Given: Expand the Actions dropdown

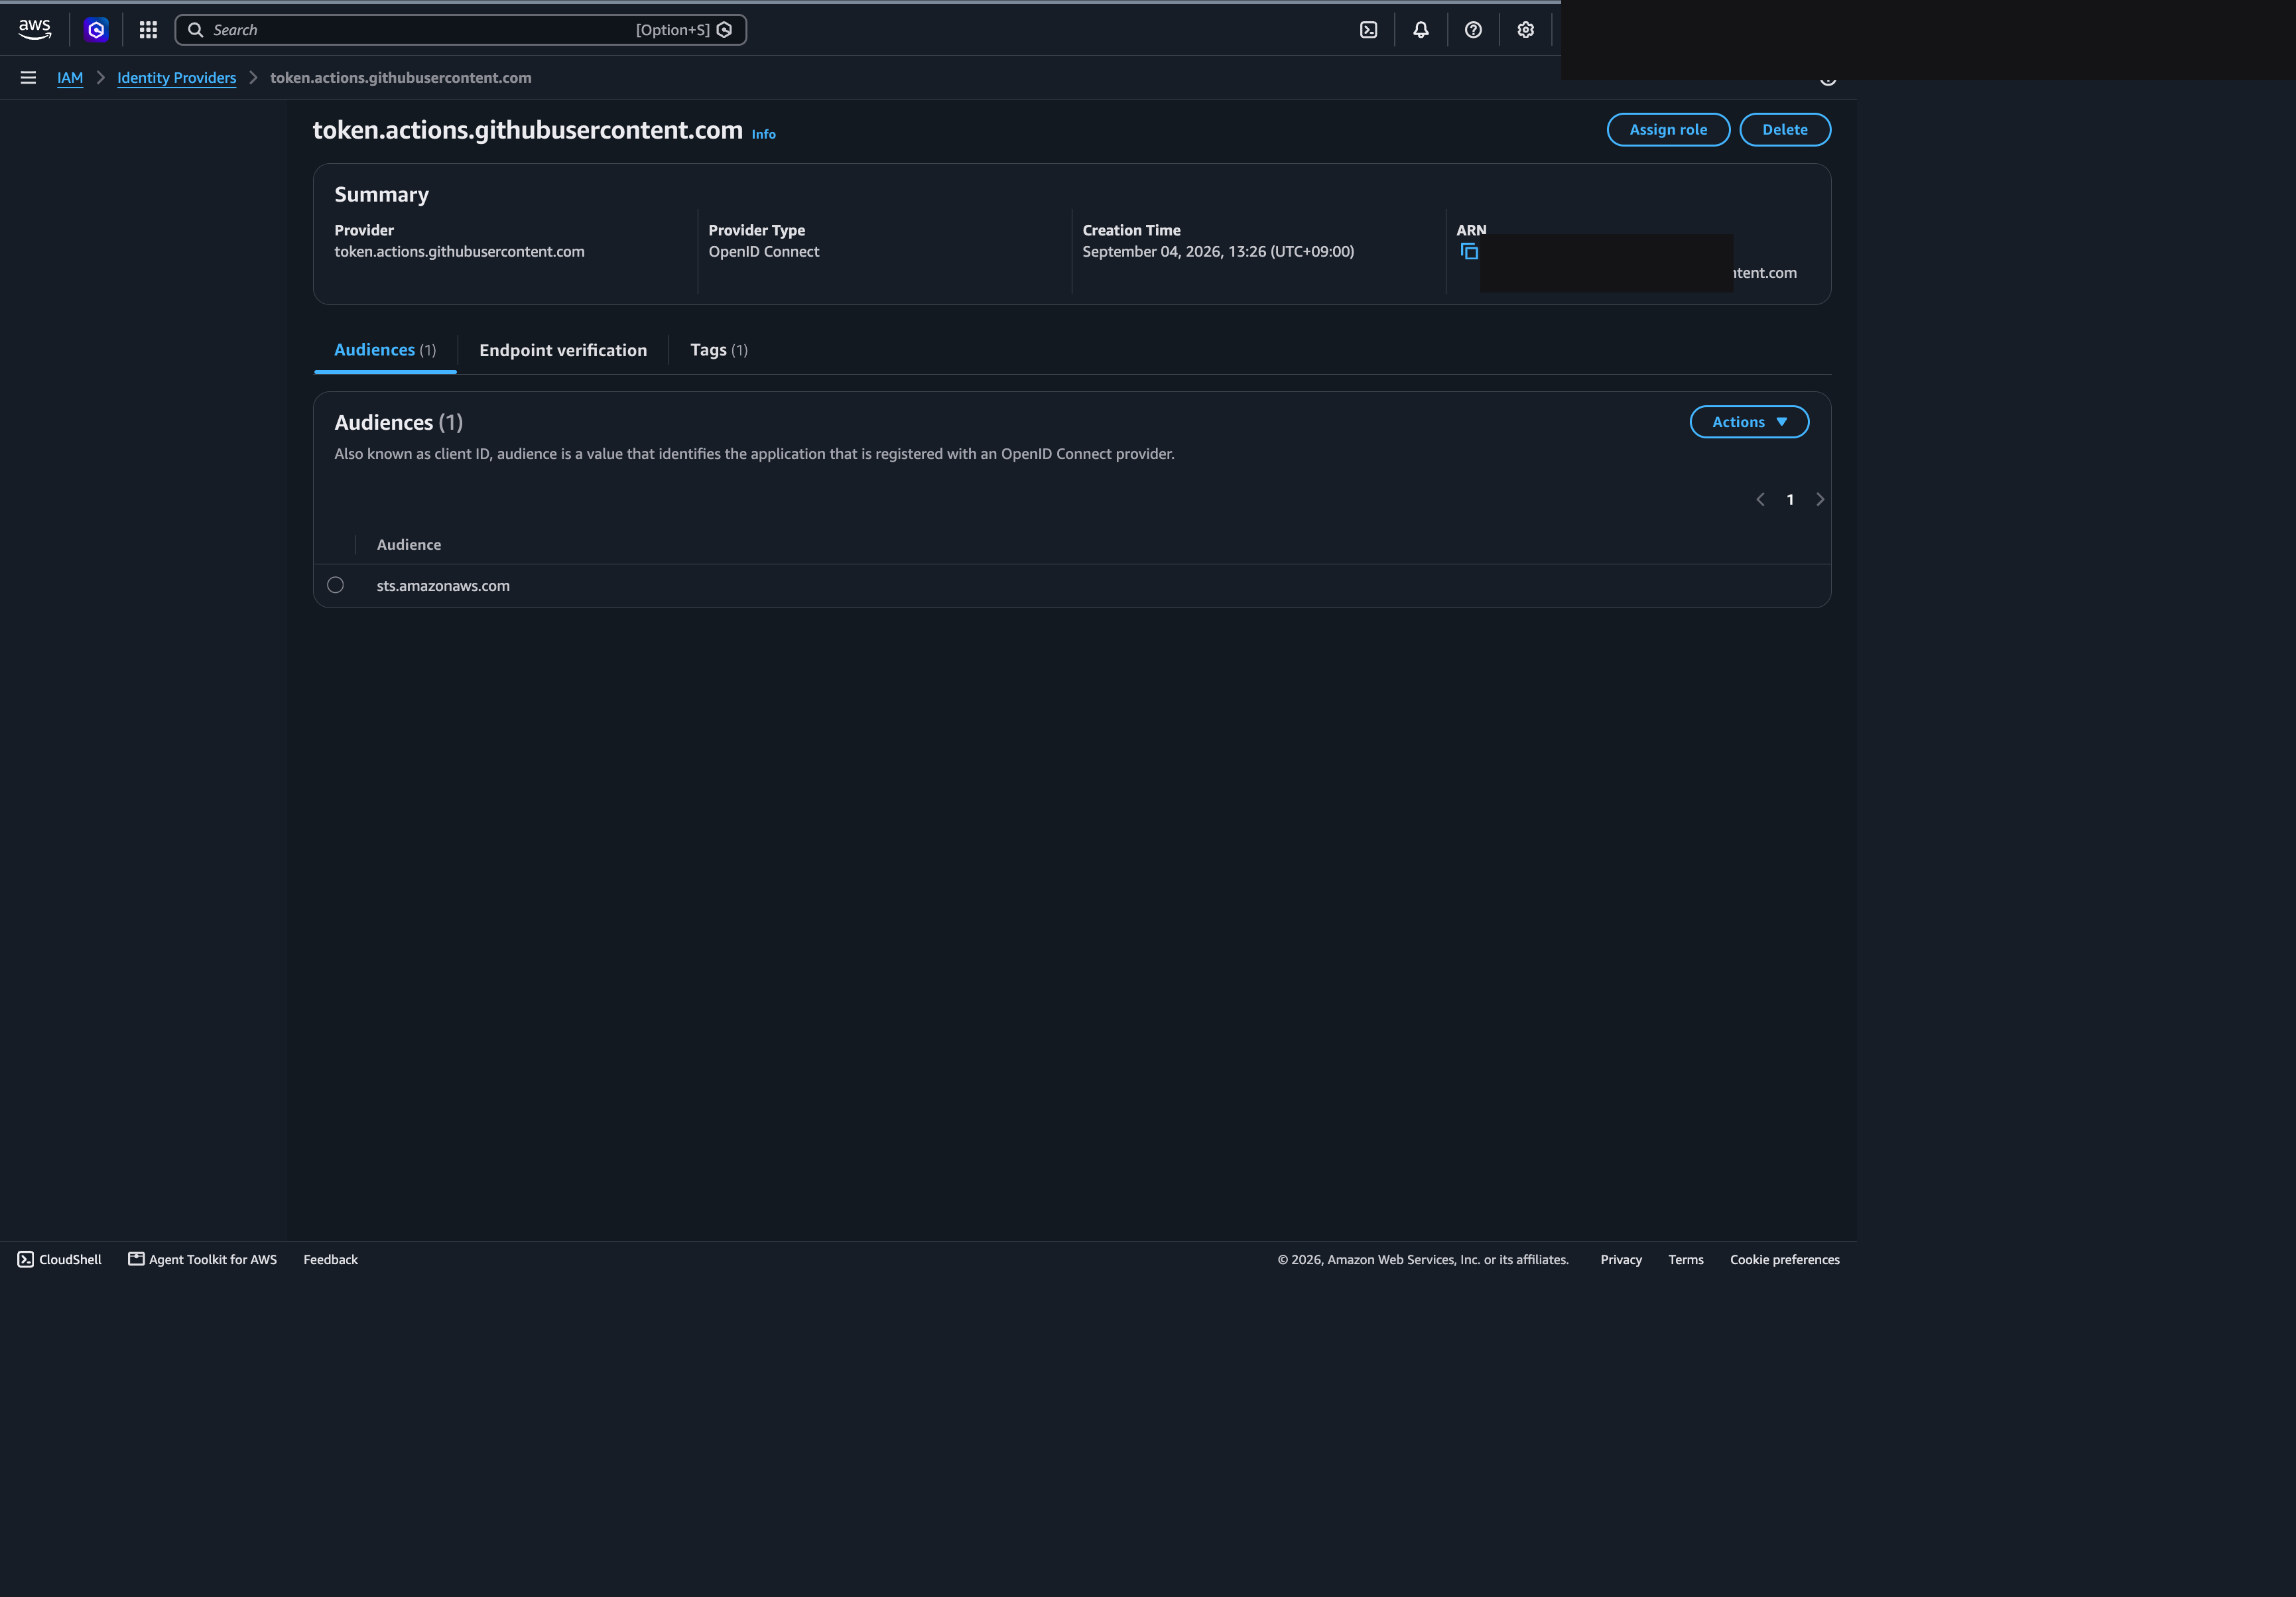Looking at the screenshot, I should 1749,422.
